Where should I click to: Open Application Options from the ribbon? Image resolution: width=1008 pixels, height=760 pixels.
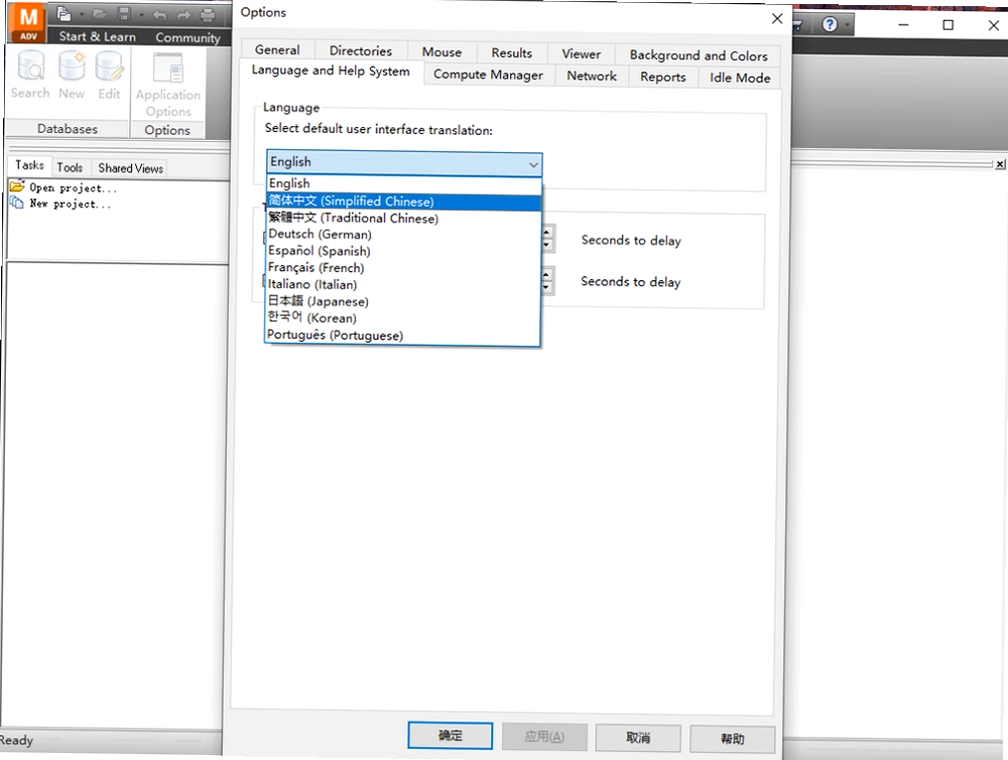point(168,85)
